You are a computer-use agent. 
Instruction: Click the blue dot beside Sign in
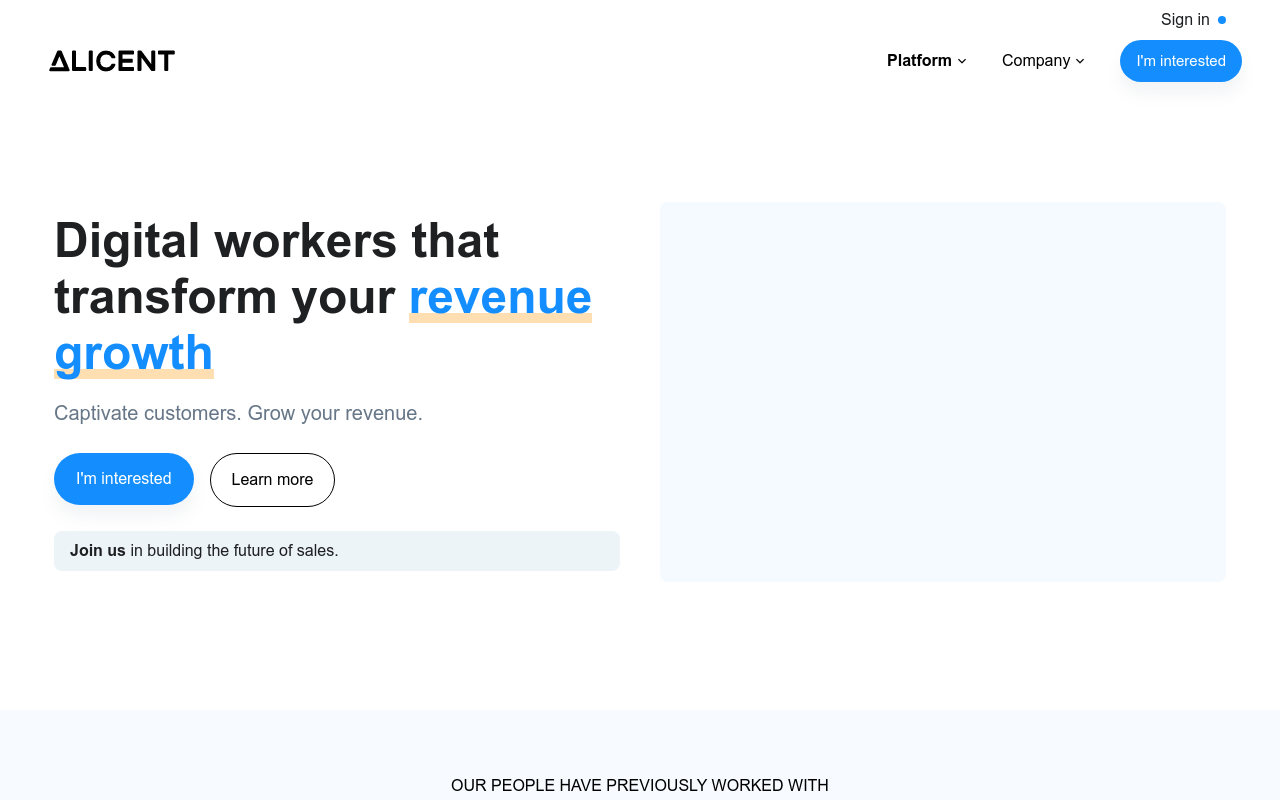(x=1222, y=20)
